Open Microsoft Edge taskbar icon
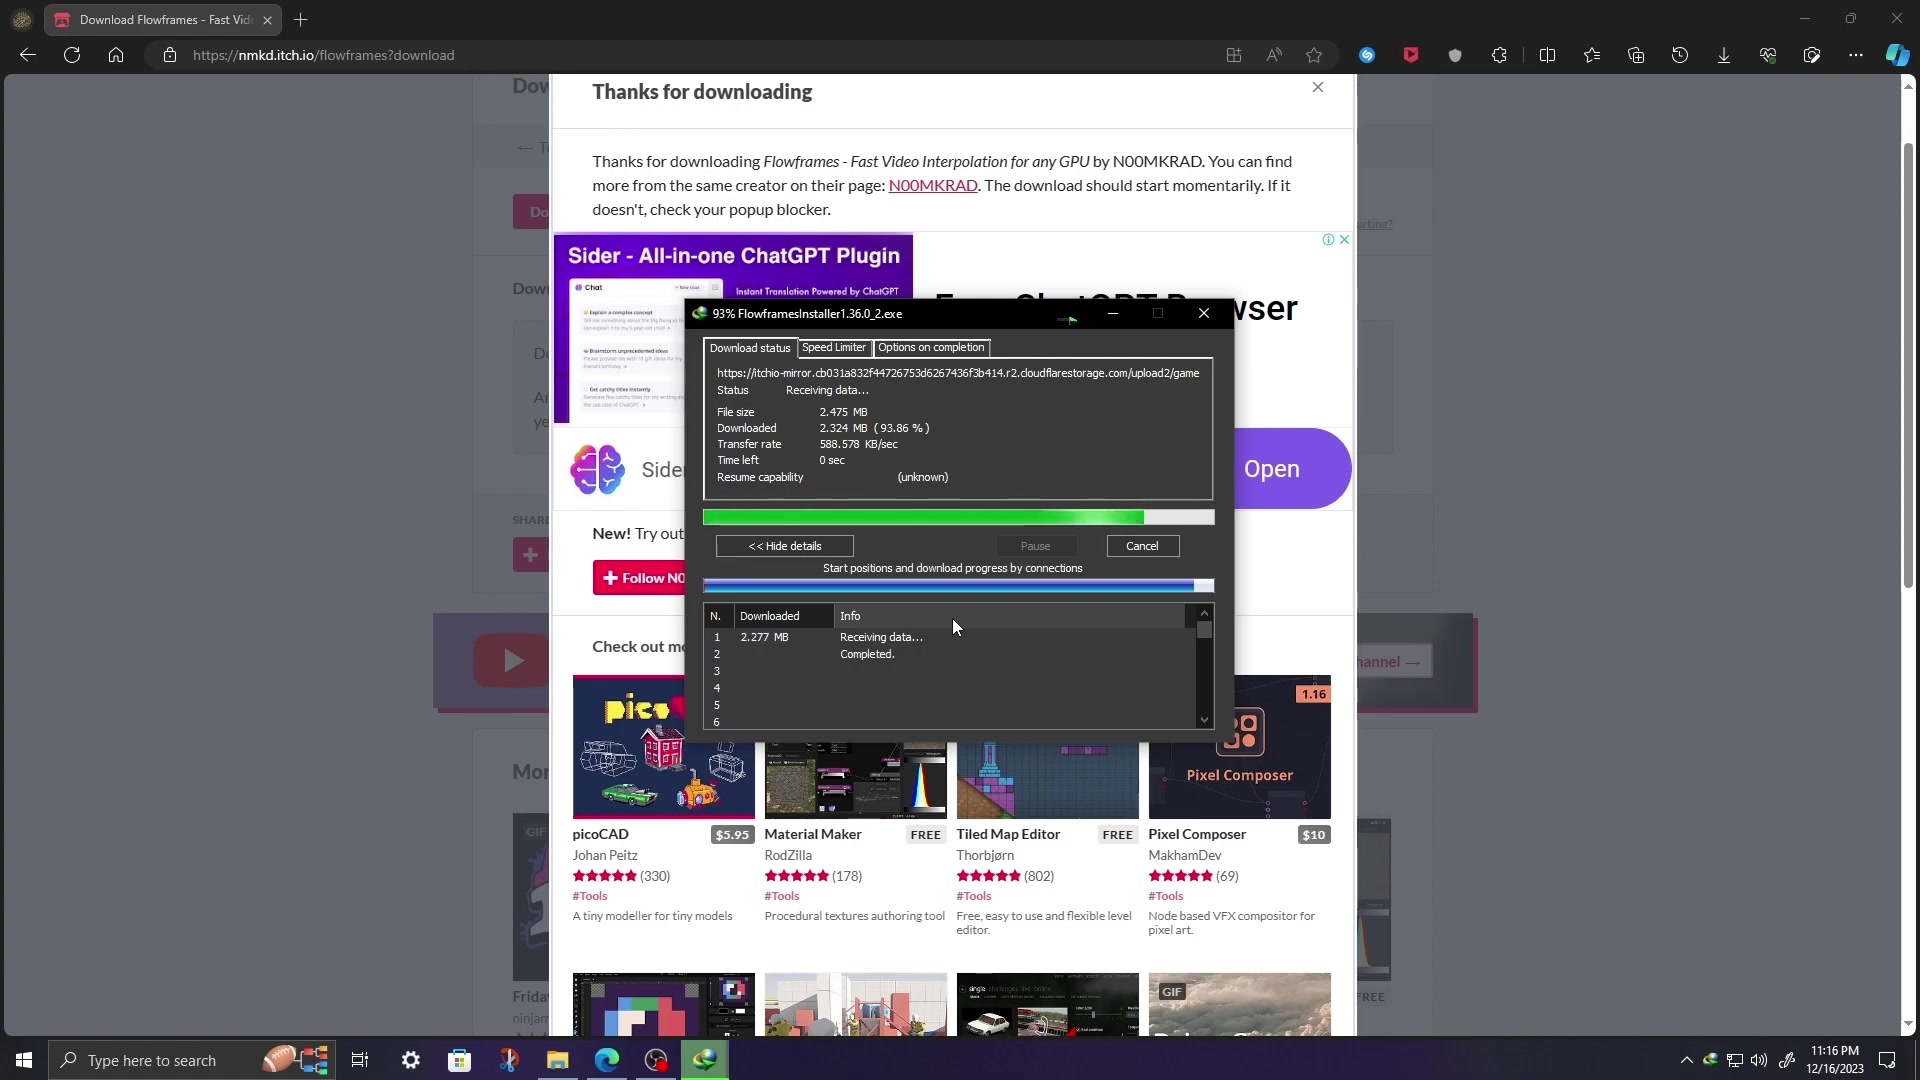The image size is (1920, 1080). (x=607, y=1060)
